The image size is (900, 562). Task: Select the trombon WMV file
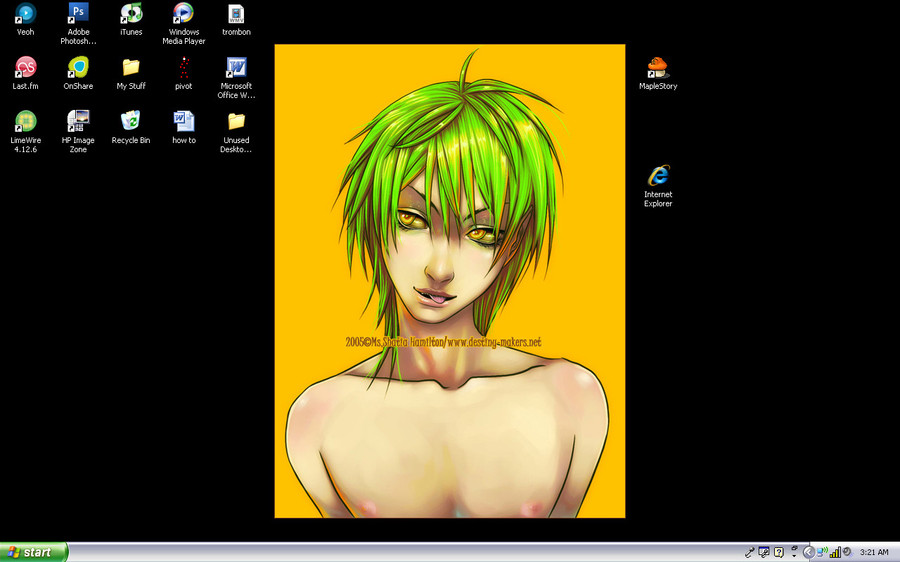click(x=236, y=18)
